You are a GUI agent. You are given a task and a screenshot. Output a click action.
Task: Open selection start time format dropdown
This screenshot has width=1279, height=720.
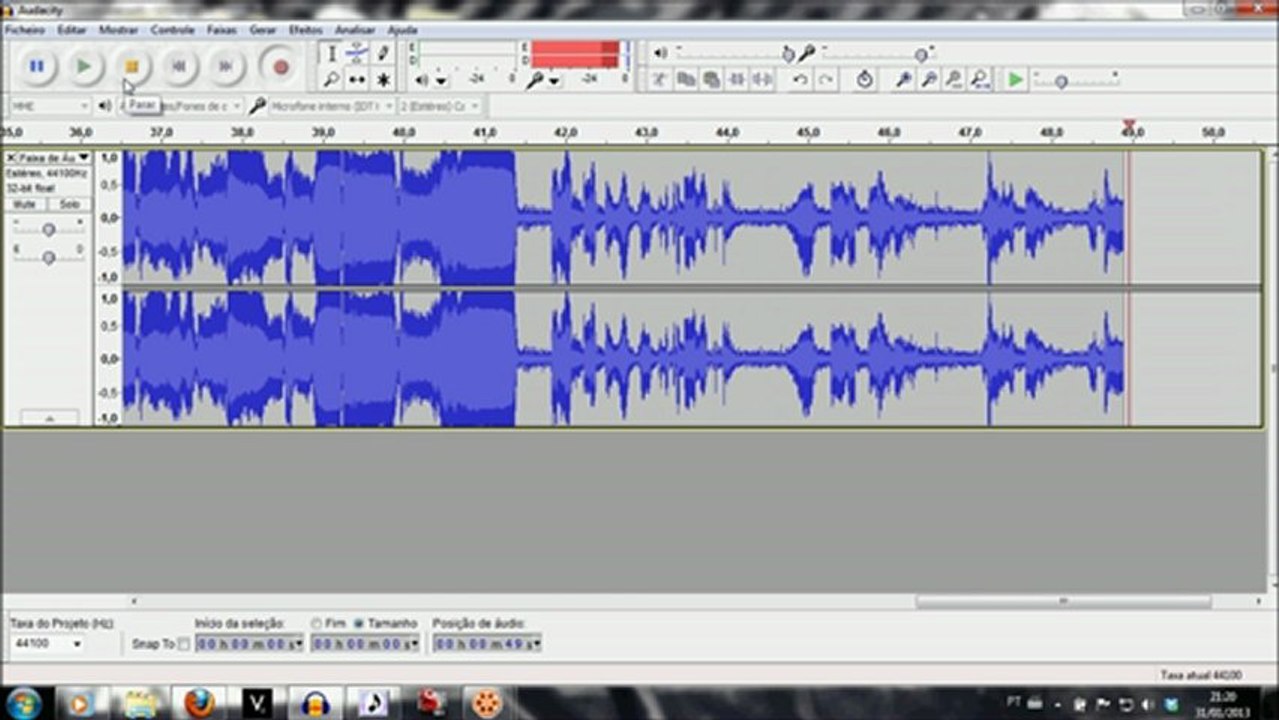[x=299, y=644]
